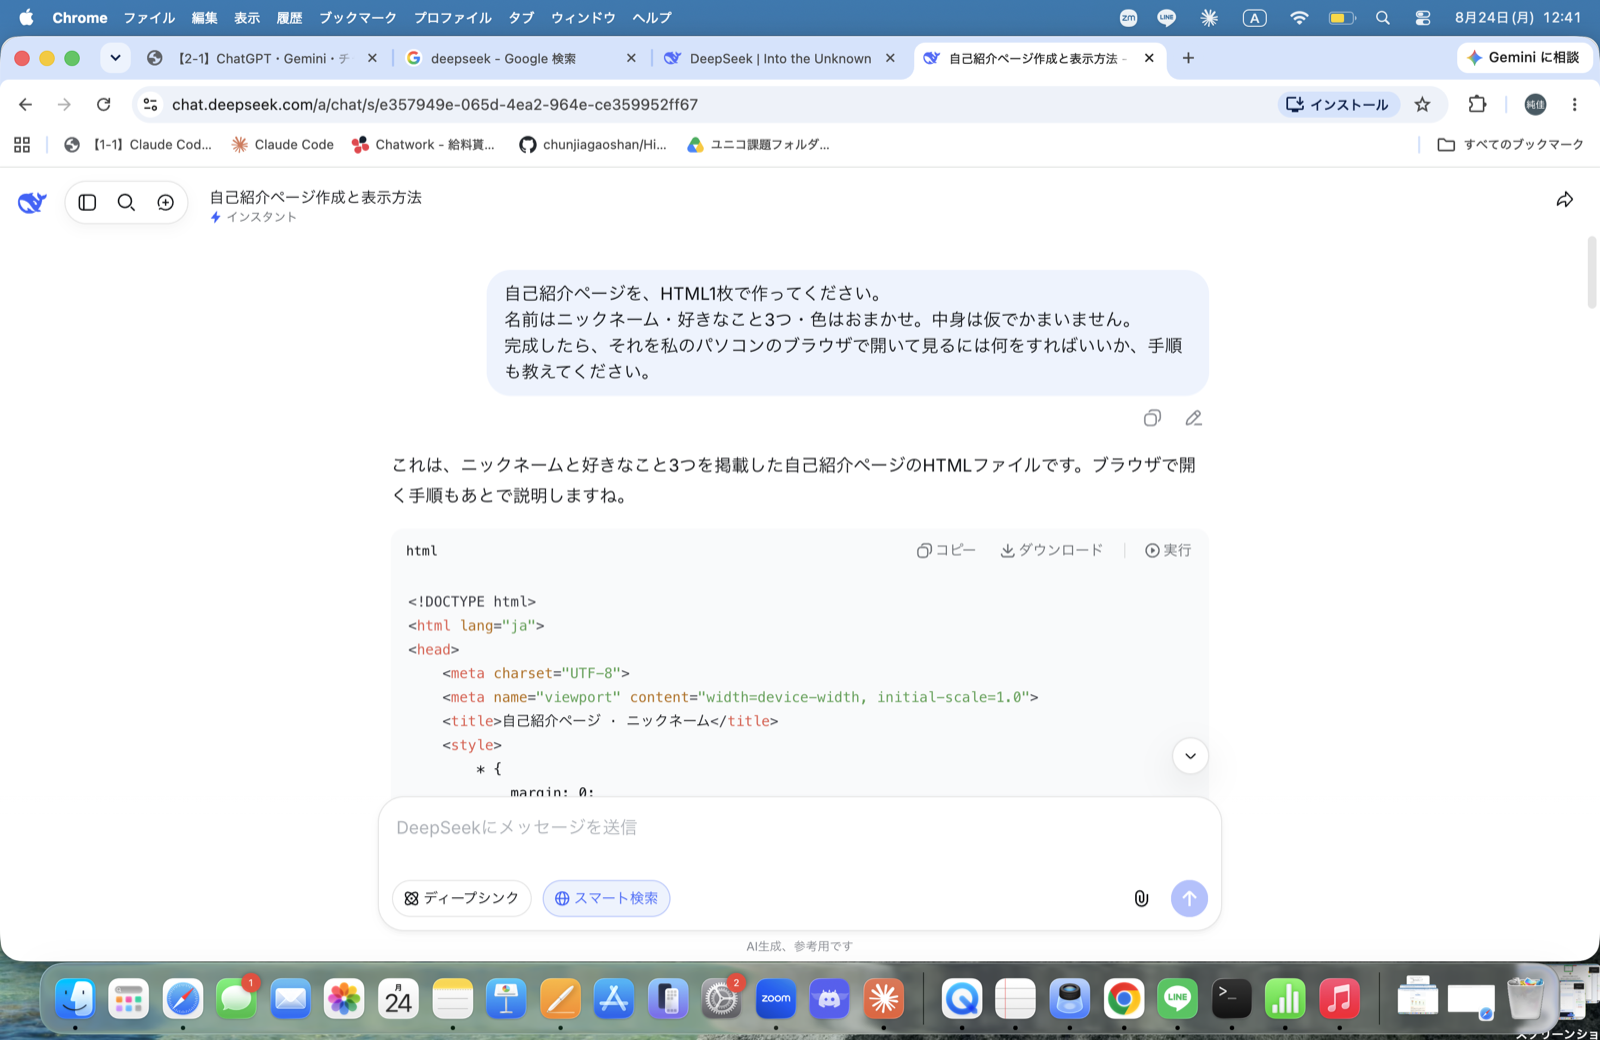Reload the current page

[103, 104]
